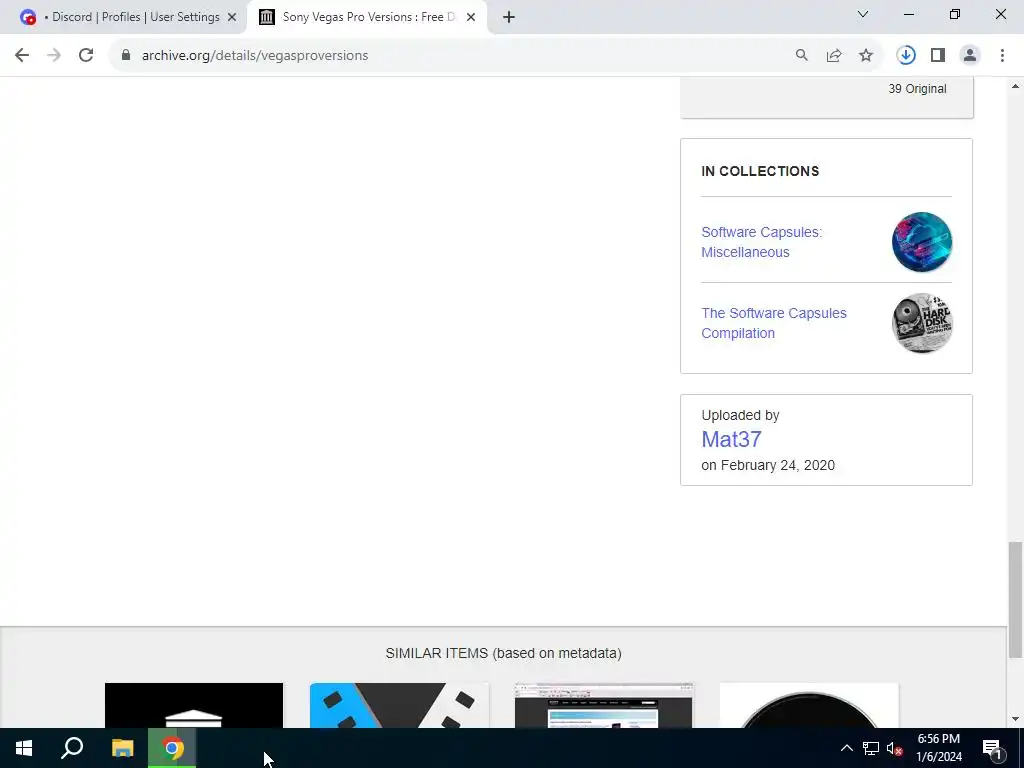1024x768 pixels.
Task: Launch File Explorer from taskbar
Action: click(122, 748)
